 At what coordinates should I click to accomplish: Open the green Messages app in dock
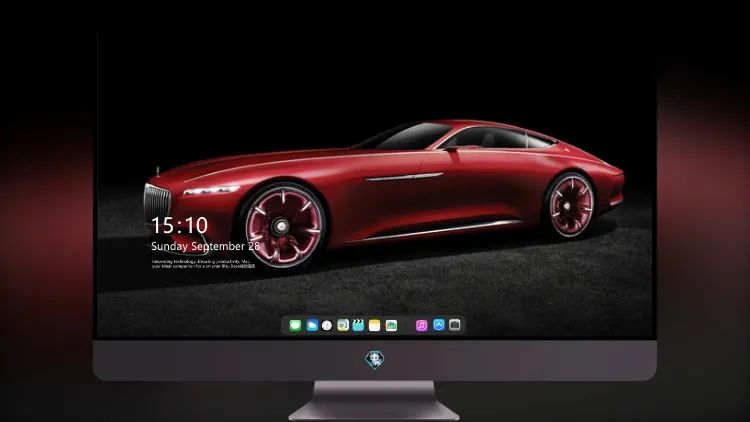[x=295, y=325]
